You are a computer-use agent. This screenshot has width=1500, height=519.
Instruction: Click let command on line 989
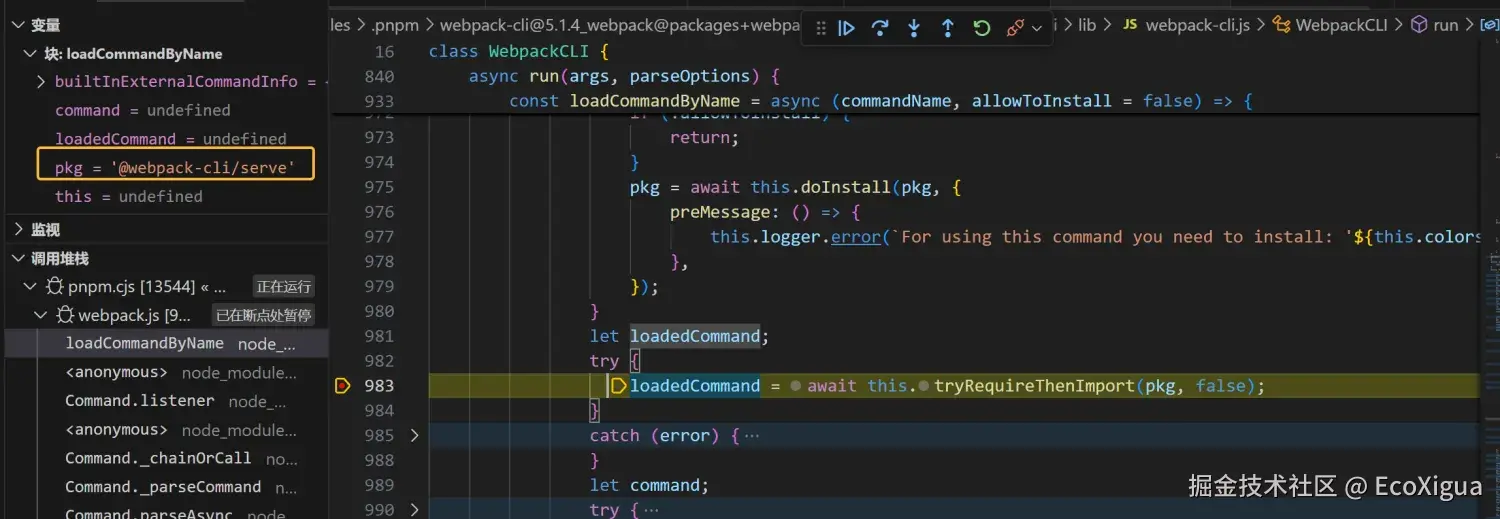(649, 485)
